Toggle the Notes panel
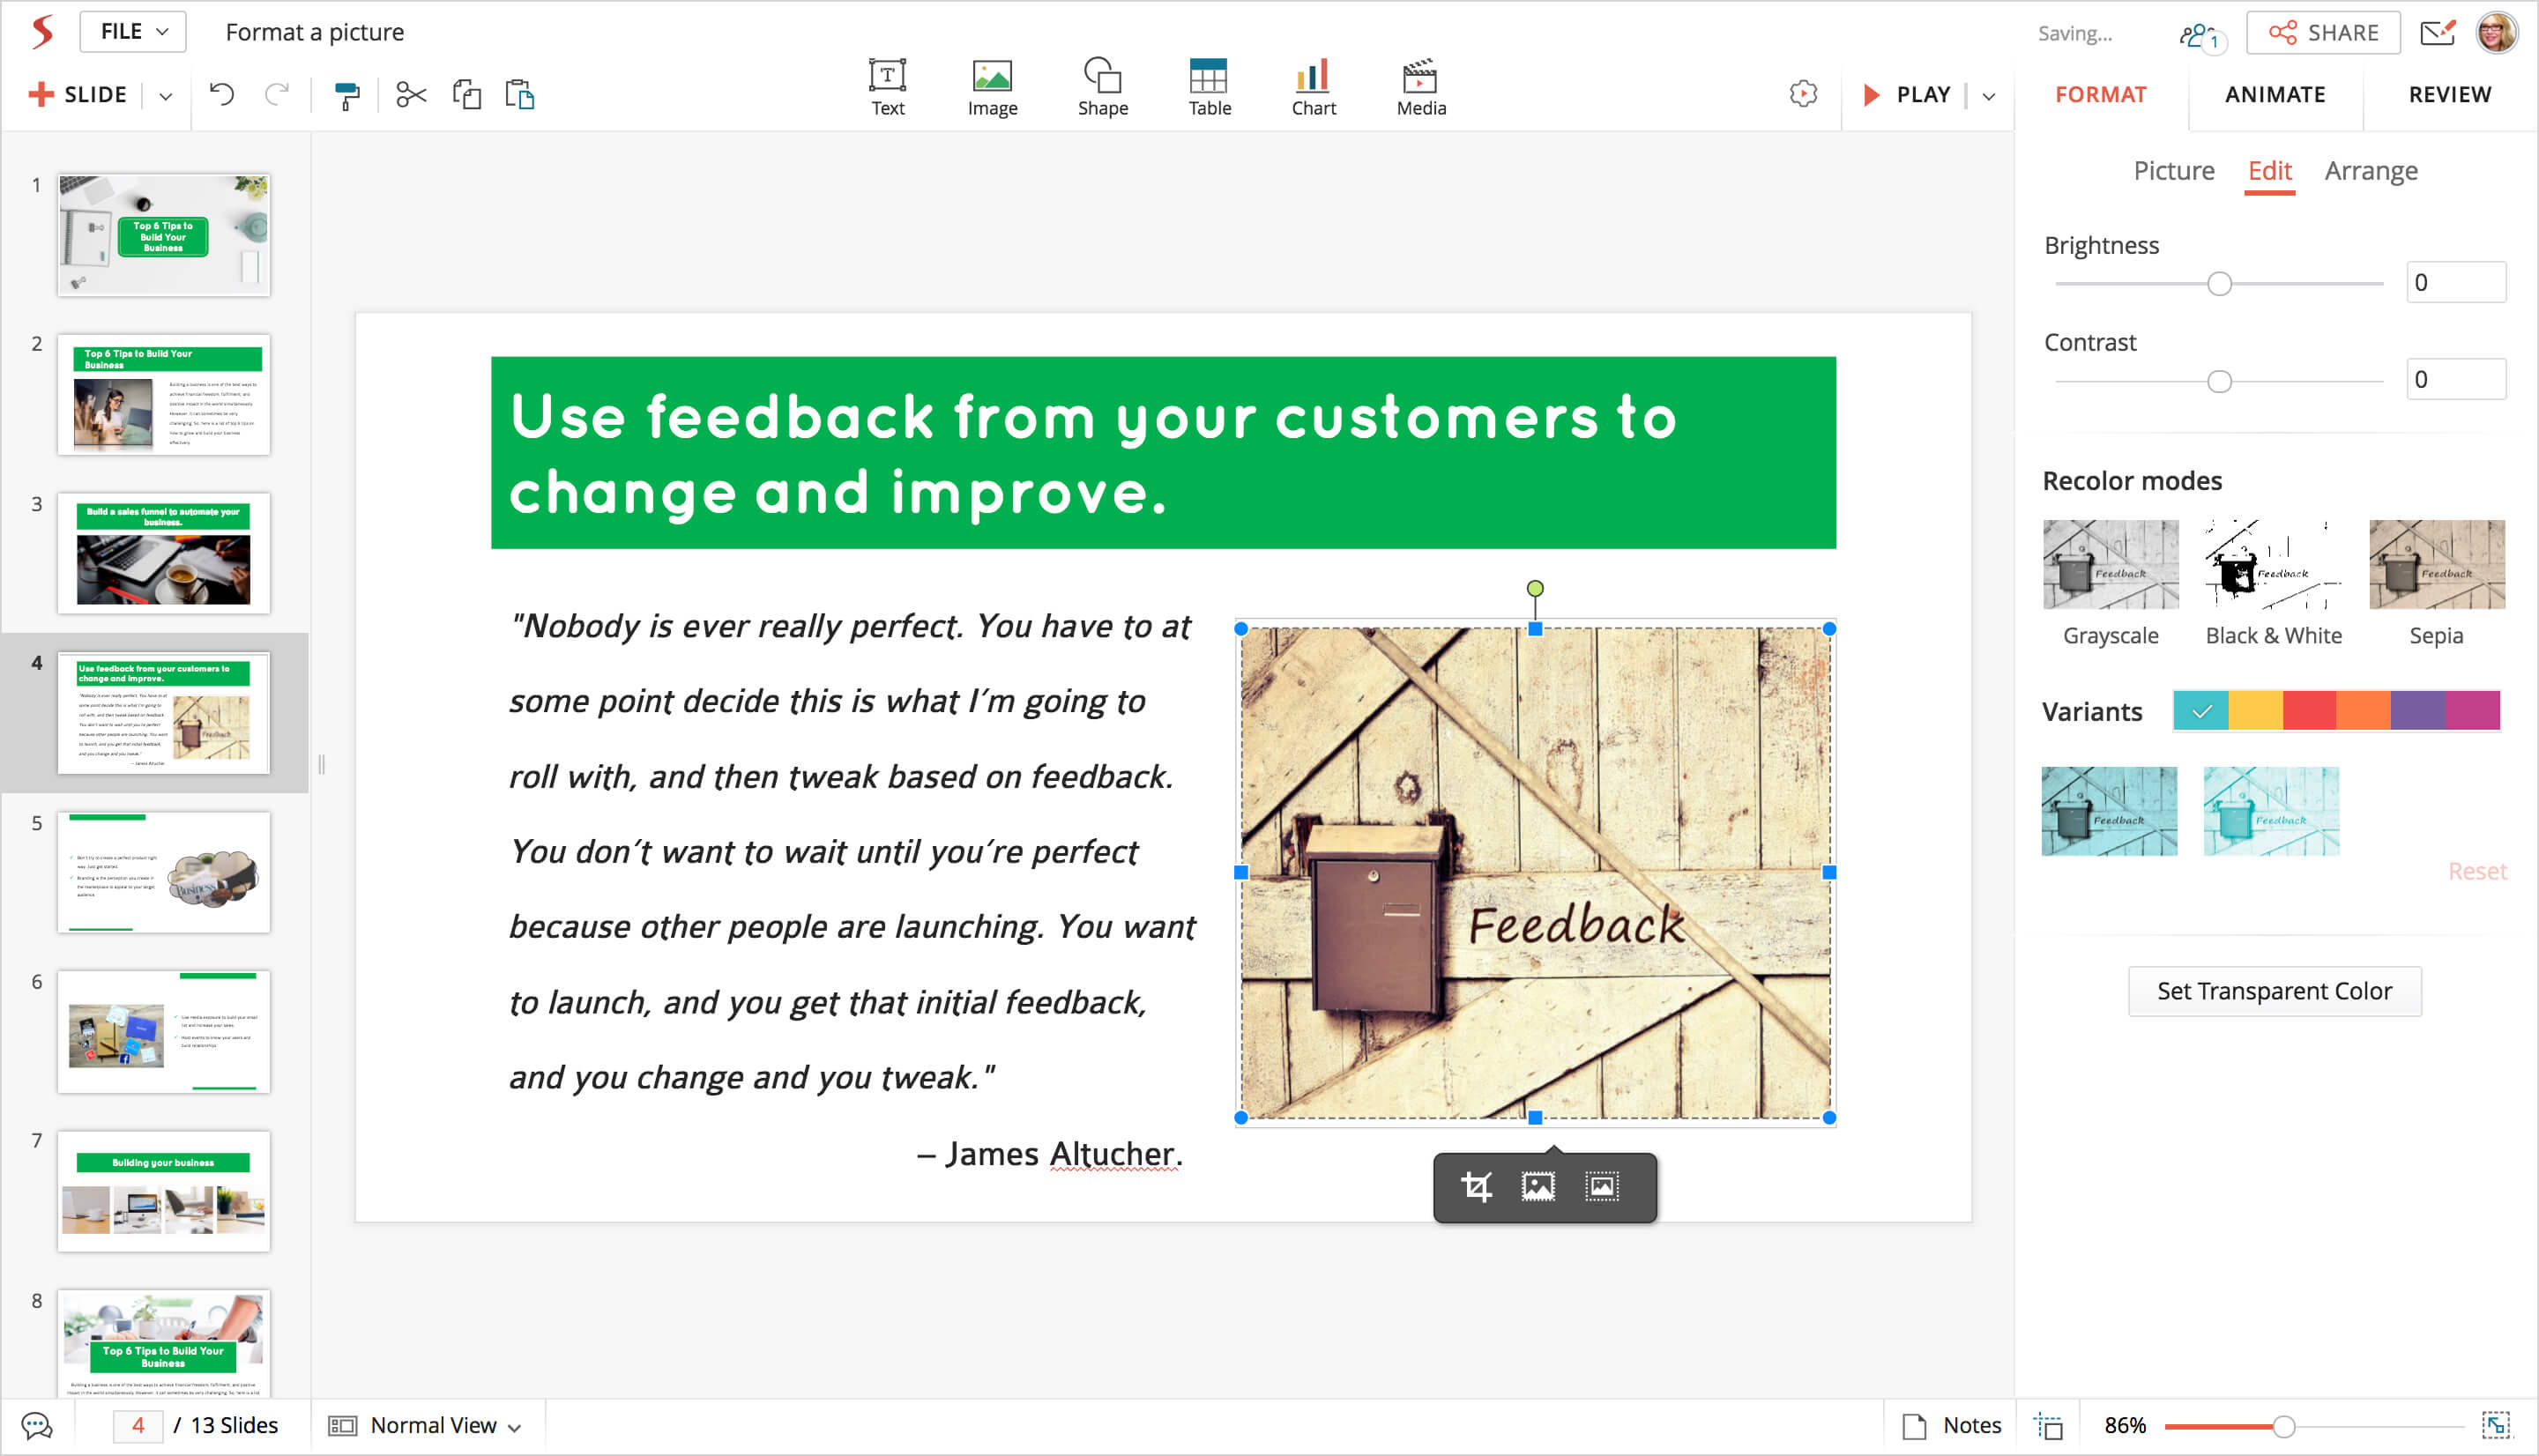2539x1456 pixels. point(1951,1425)
